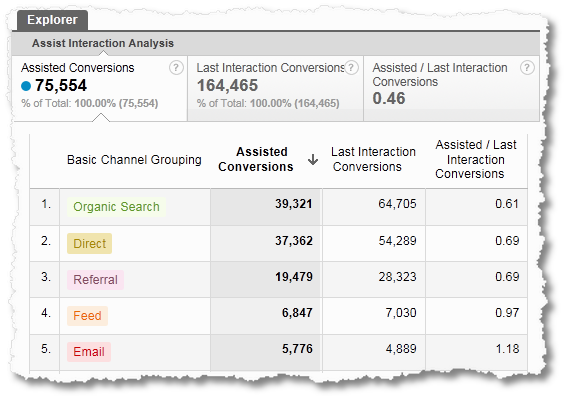Open the Referral channel link
Image resolution: width=564 pixels, height=396 pixels.
tap(95, 280)
